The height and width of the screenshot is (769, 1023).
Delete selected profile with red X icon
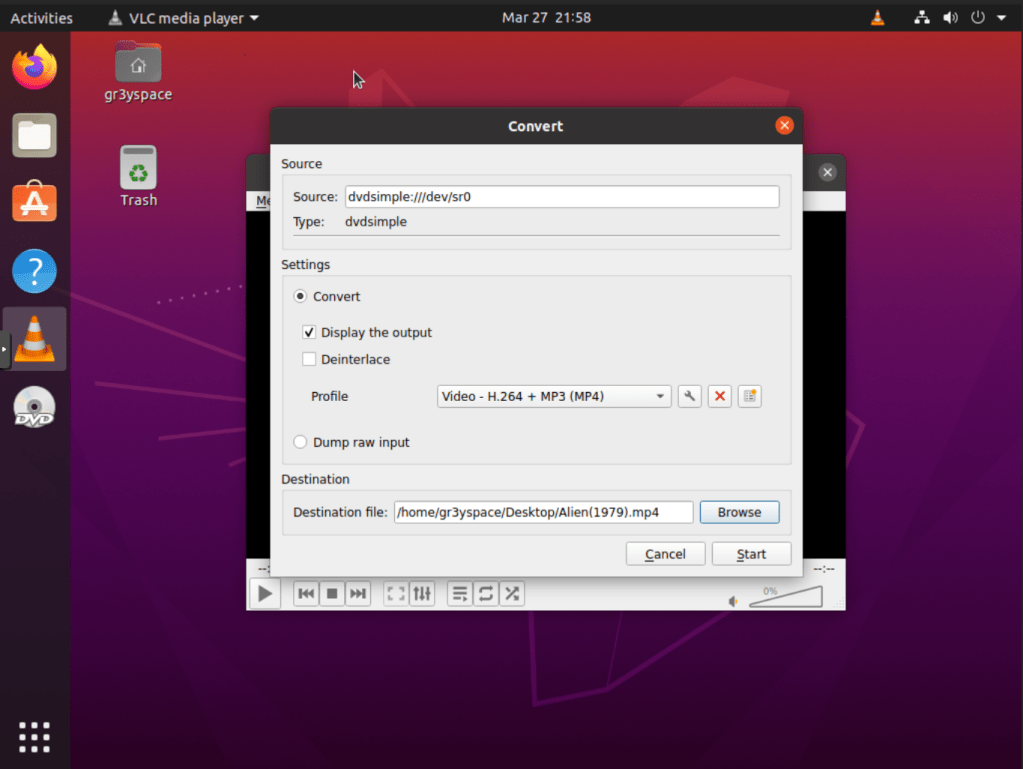coord(719,397)
